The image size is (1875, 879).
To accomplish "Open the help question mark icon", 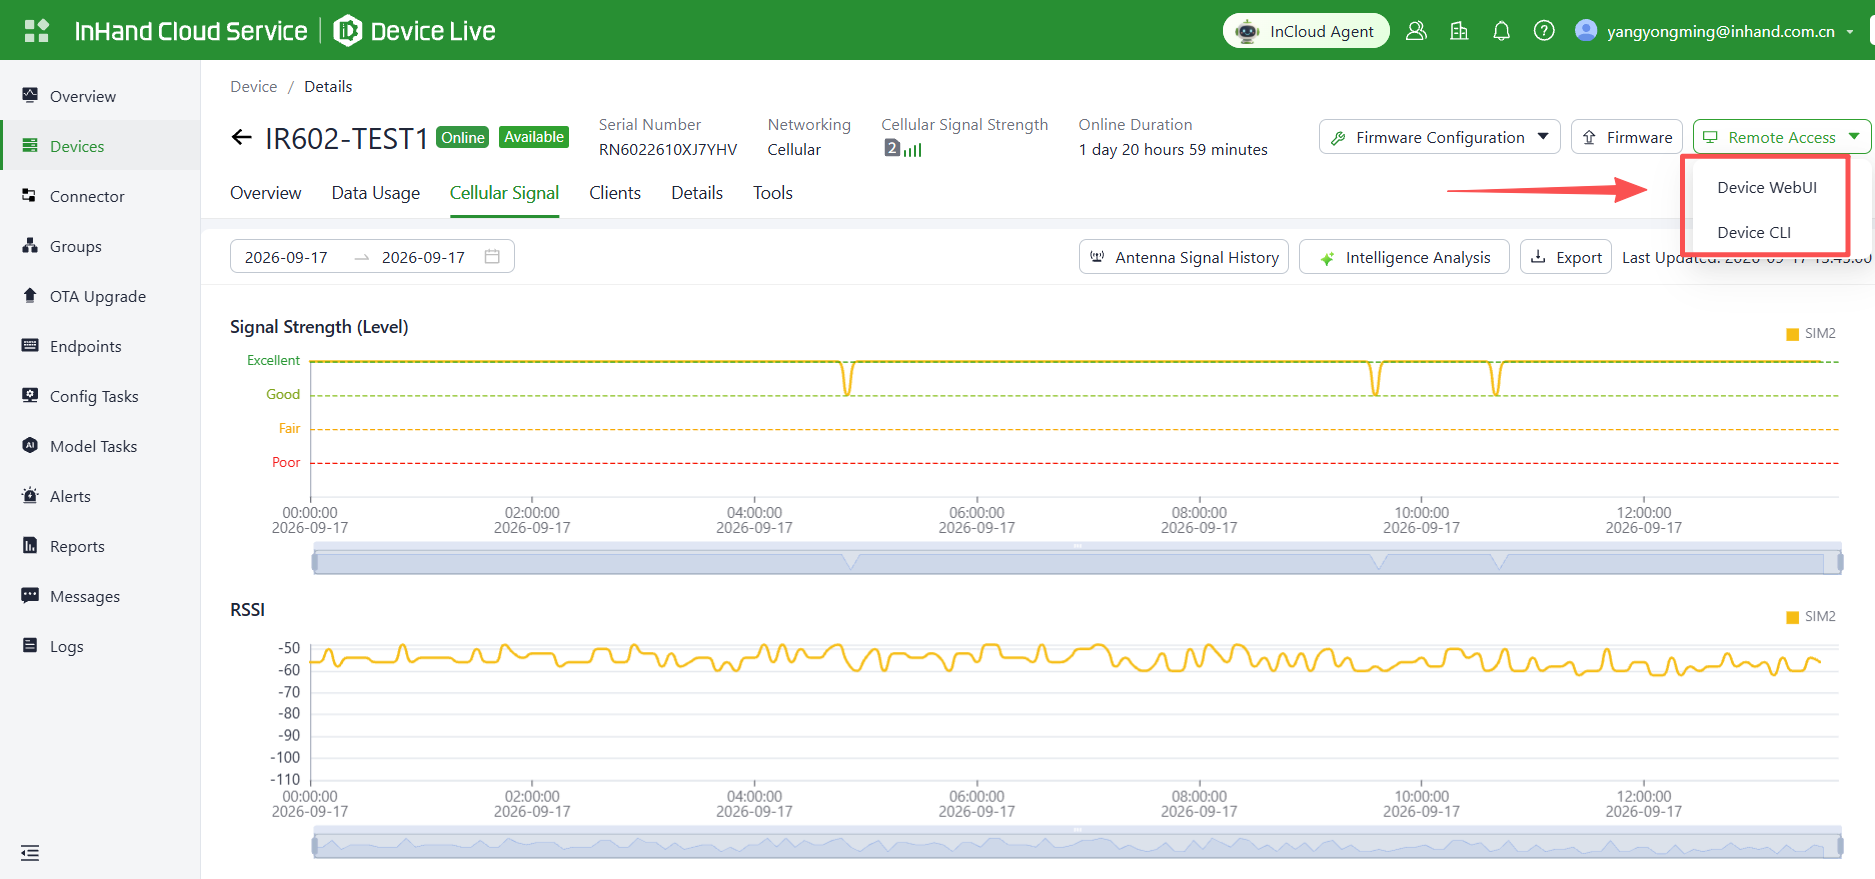I will 1544,31.
